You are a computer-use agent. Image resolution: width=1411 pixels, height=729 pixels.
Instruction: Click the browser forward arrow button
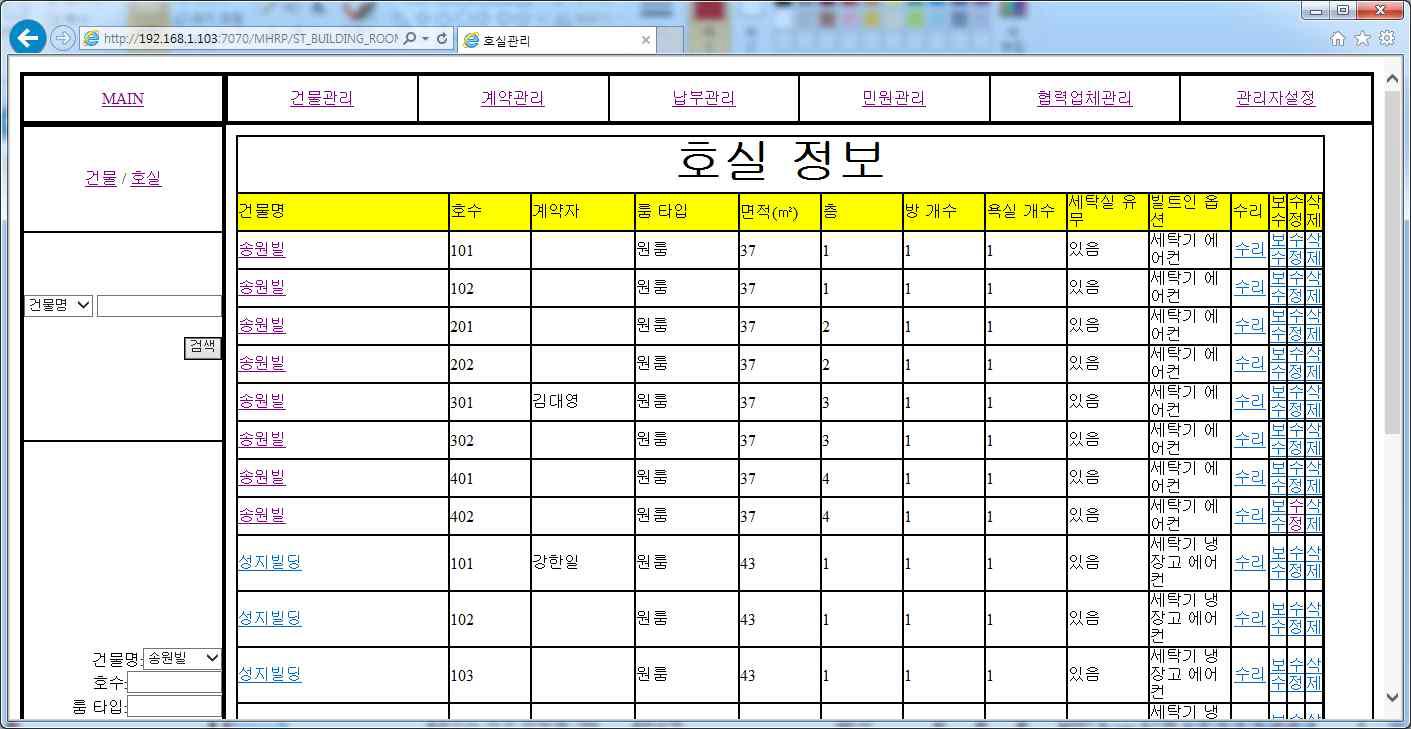[62, 39]
